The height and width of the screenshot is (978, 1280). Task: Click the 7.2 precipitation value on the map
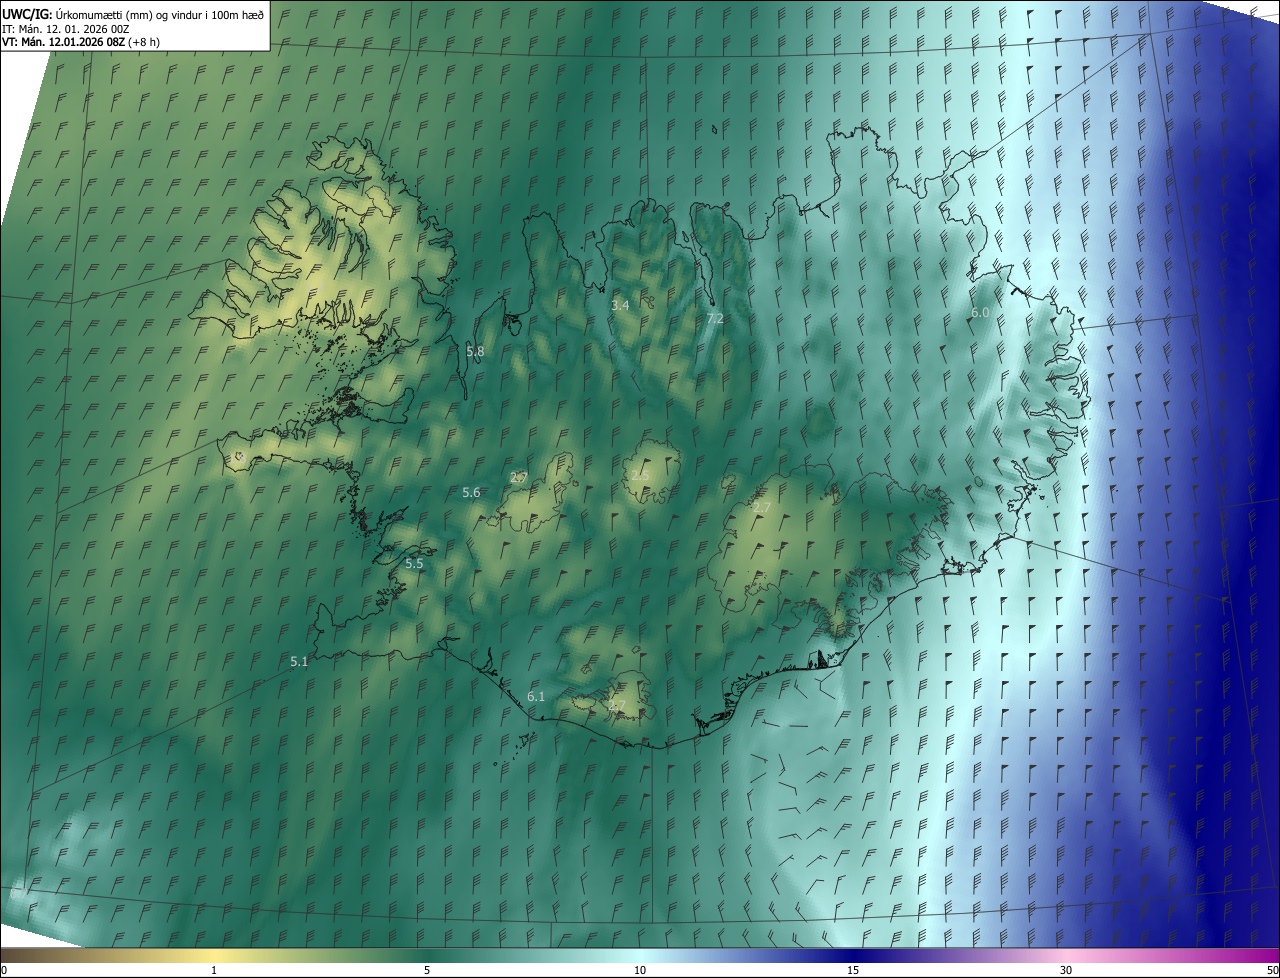[x=715, y=318]
